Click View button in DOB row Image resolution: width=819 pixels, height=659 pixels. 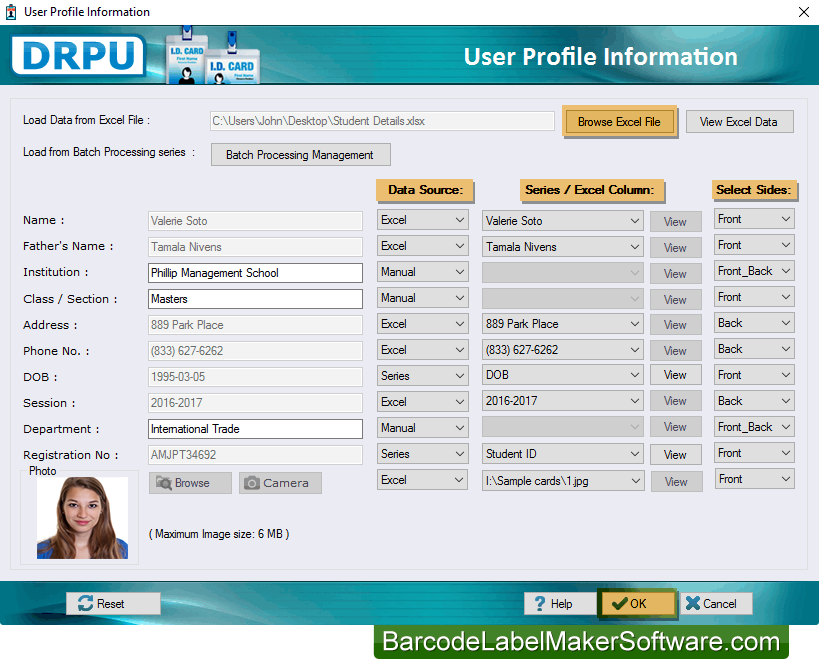point(675,375)
